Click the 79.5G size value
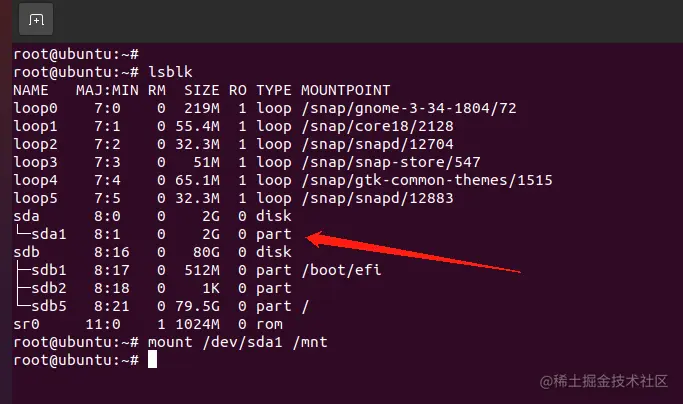 tap(197, 306)
